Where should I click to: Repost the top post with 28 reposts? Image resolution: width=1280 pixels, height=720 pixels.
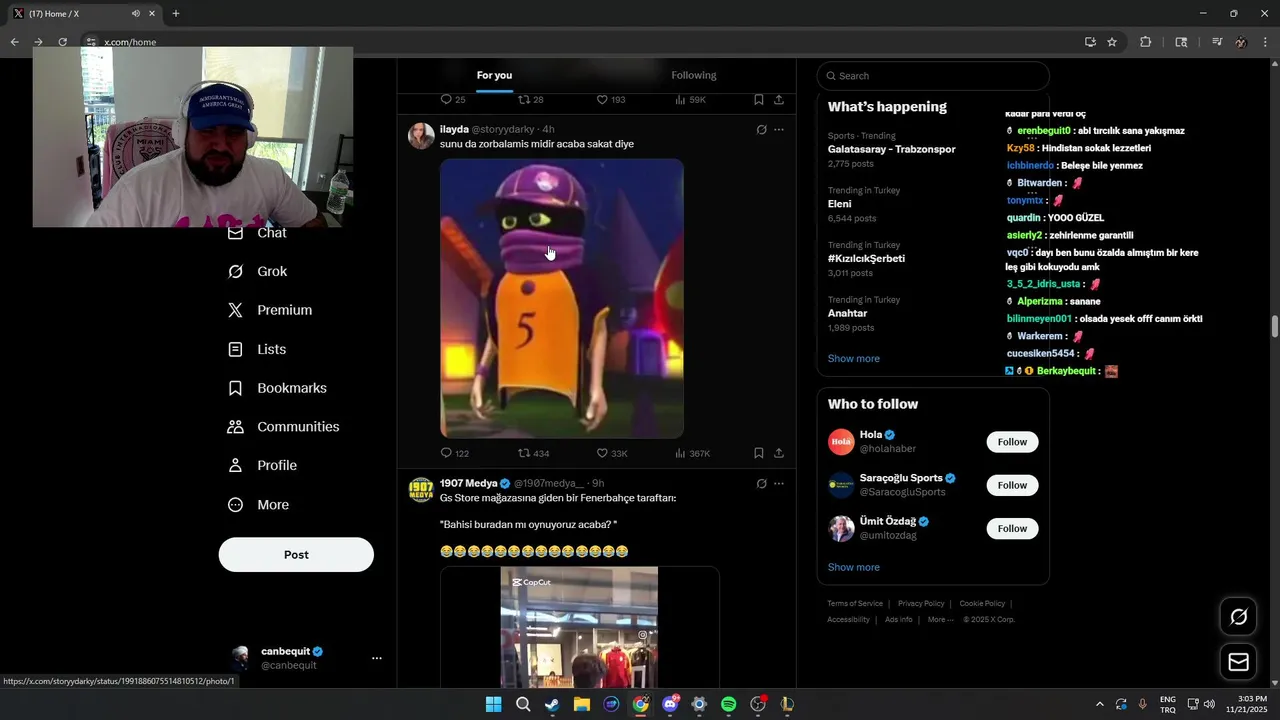531,100
